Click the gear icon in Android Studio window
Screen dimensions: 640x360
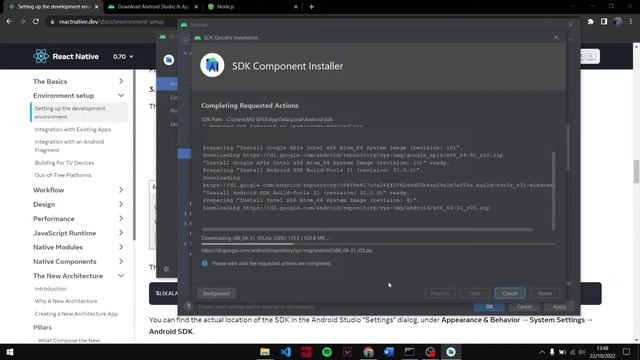click(166, 269)
